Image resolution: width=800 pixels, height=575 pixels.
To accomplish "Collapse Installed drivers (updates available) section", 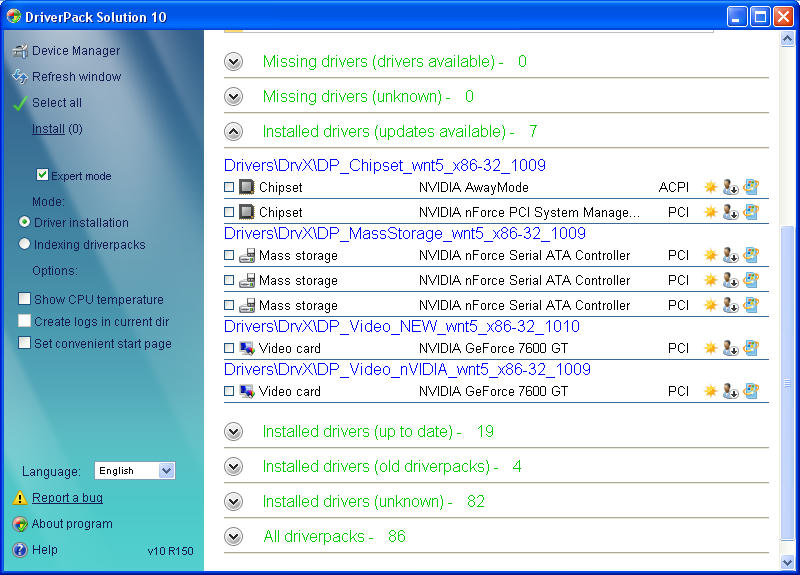I will (234, 132).
